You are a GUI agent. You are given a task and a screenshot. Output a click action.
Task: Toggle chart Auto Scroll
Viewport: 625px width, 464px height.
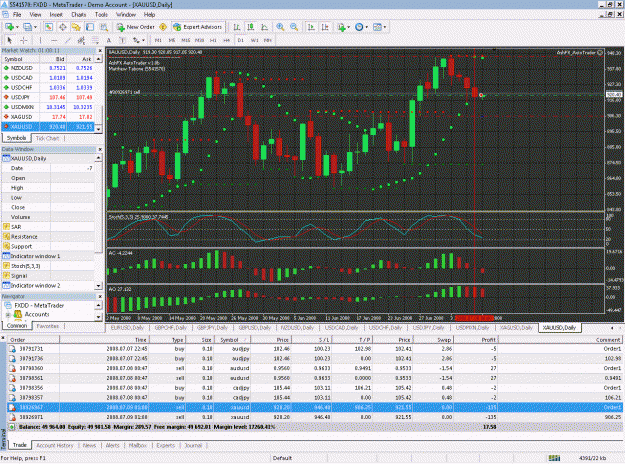311,27
